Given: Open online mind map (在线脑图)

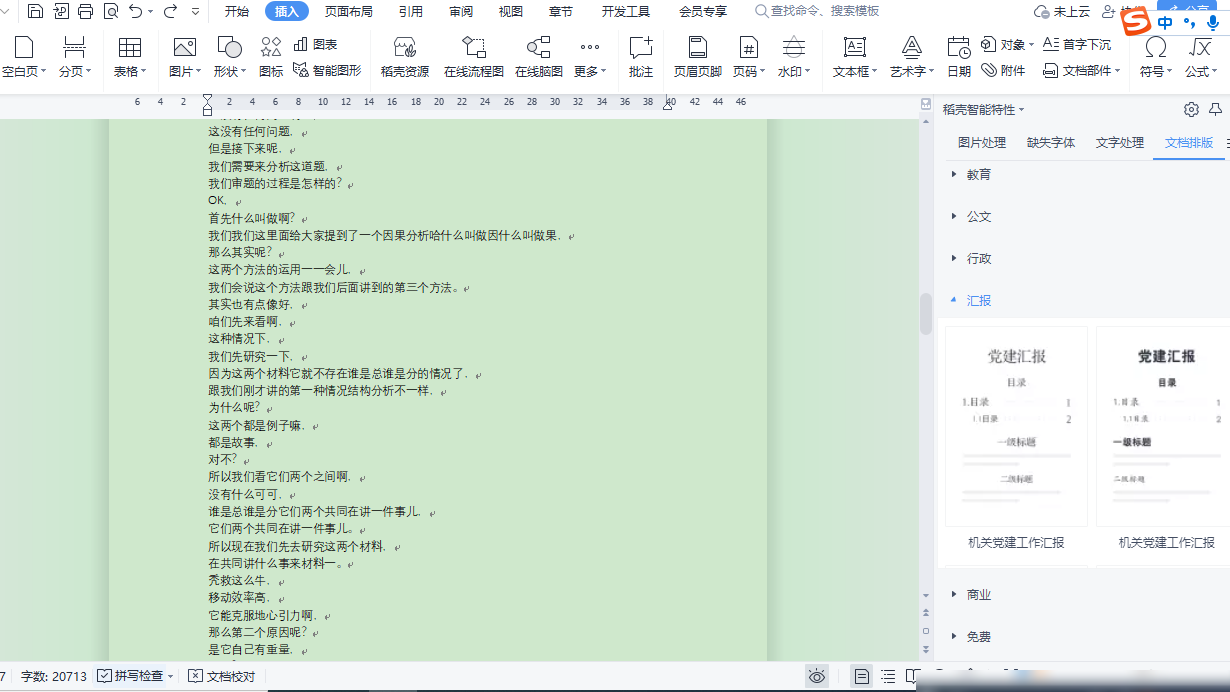Looking at the screenshot, I should 539,56.
